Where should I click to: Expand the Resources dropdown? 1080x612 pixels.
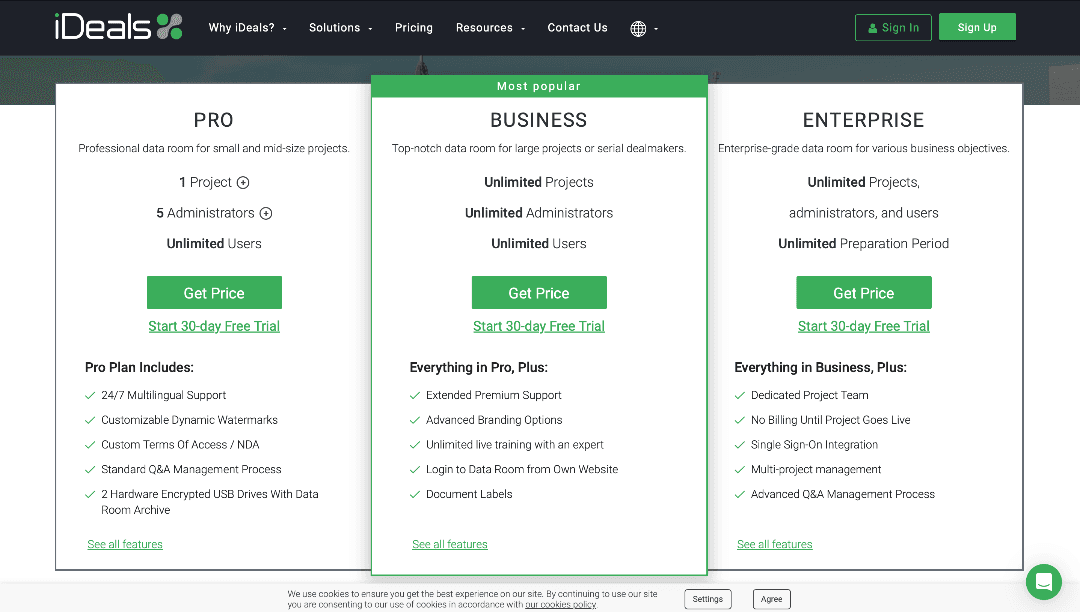[490, 28]
